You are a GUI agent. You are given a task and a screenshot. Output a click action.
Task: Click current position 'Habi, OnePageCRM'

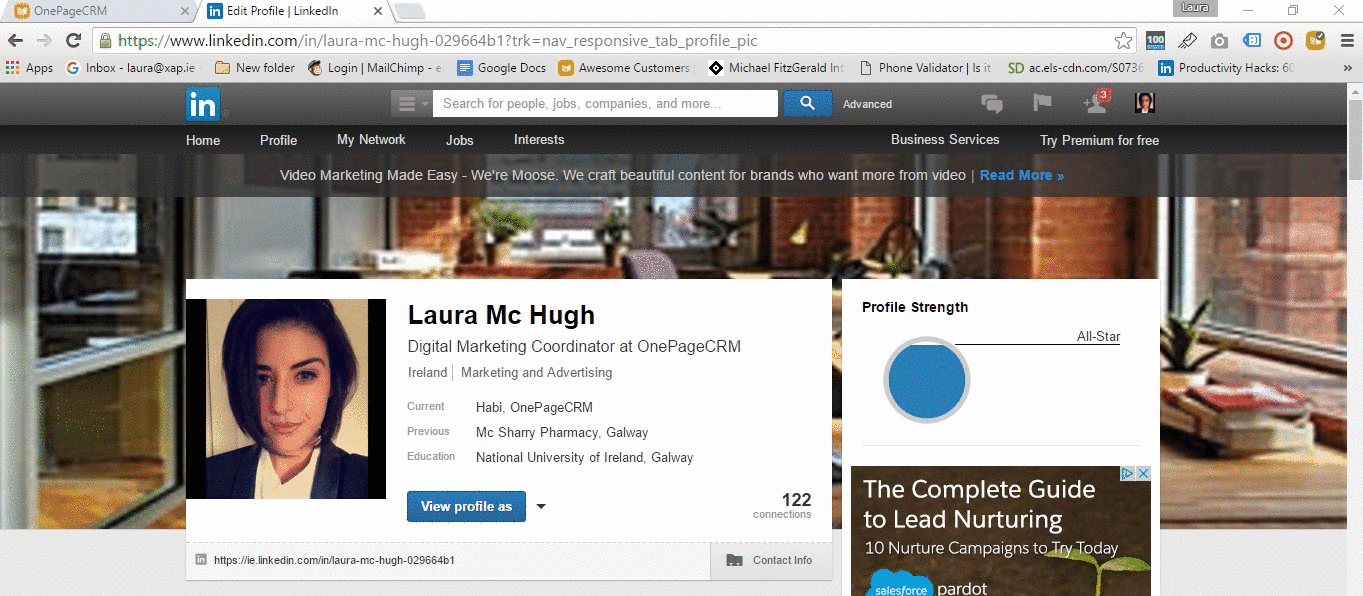534,407
